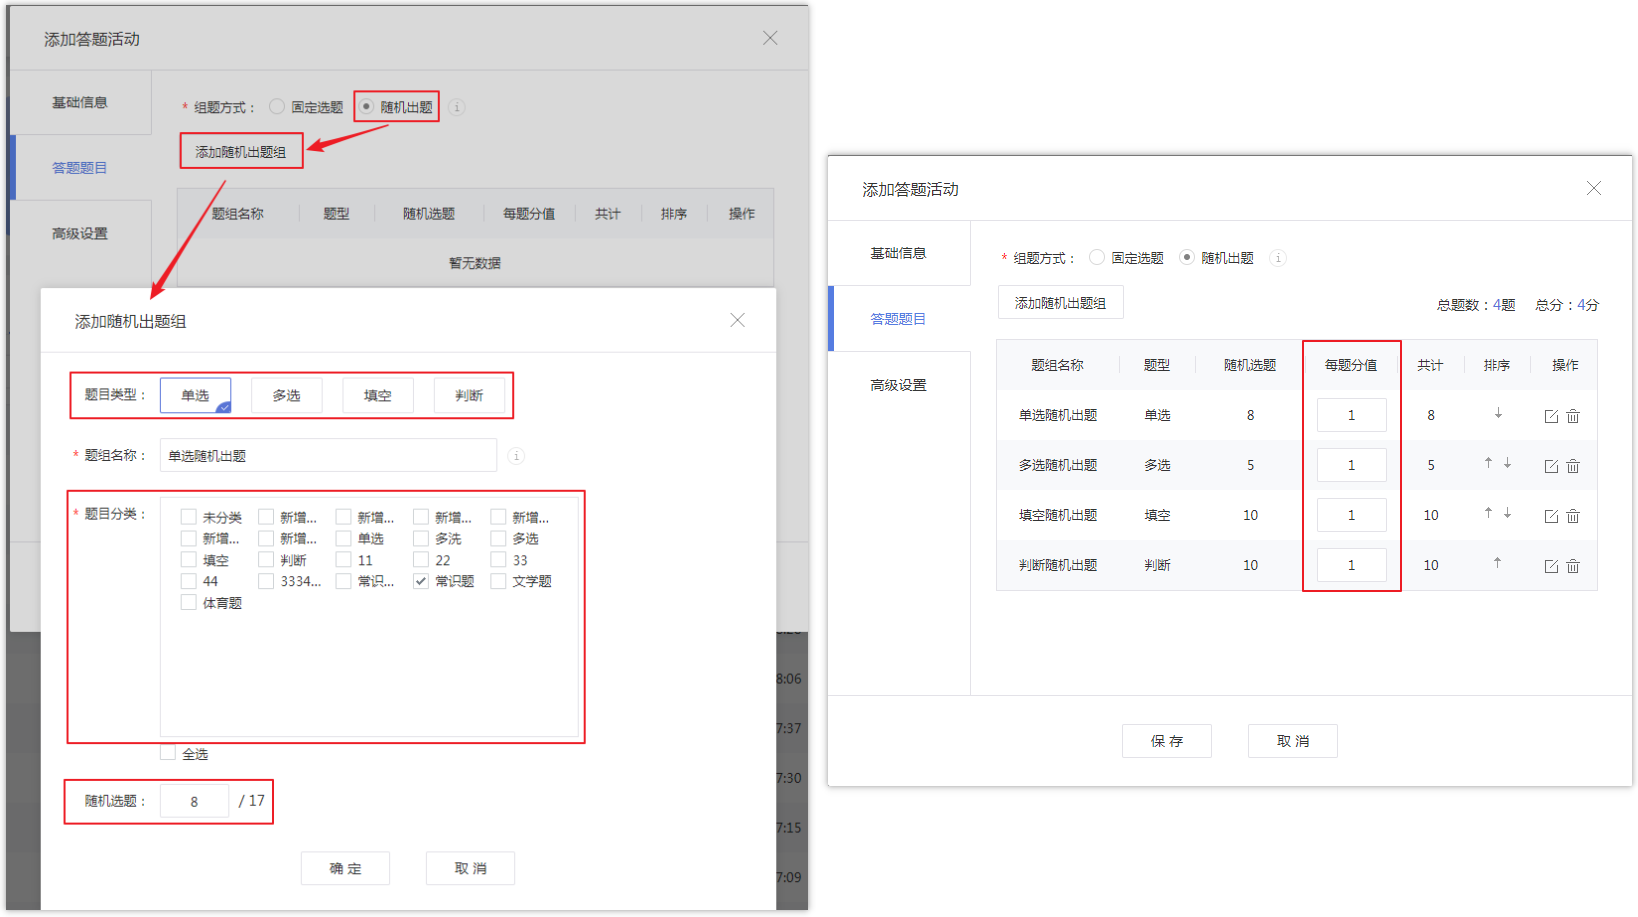Open 答题题目 tab in dimmed 暂无数据 dialog
This screenshot has width=1638, height=917.
click(80, 168)
